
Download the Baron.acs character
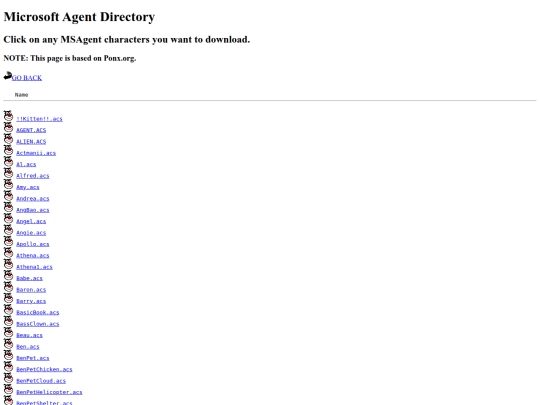(31, 290)
